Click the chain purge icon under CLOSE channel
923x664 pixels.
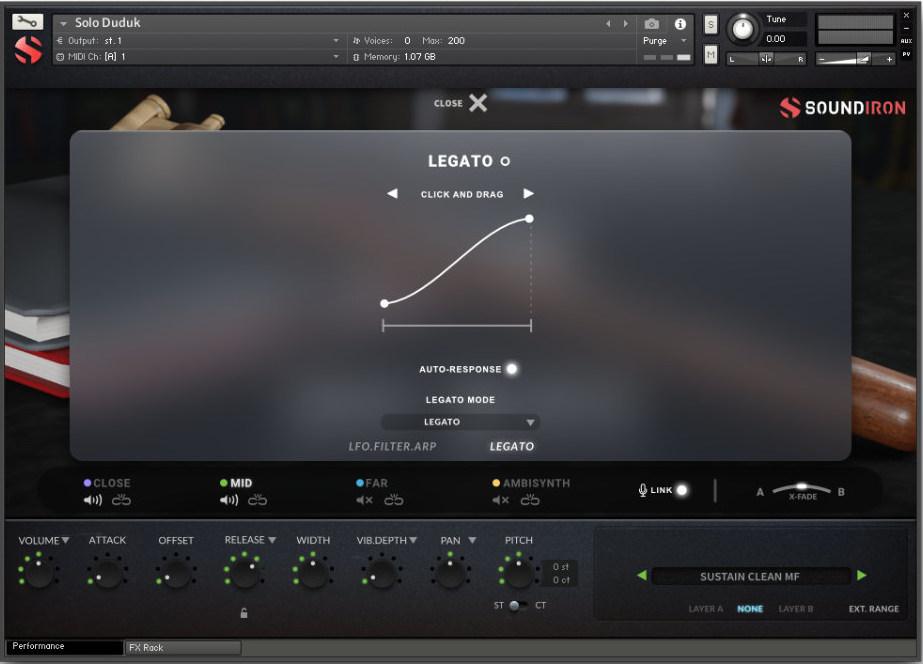[121, 498]
